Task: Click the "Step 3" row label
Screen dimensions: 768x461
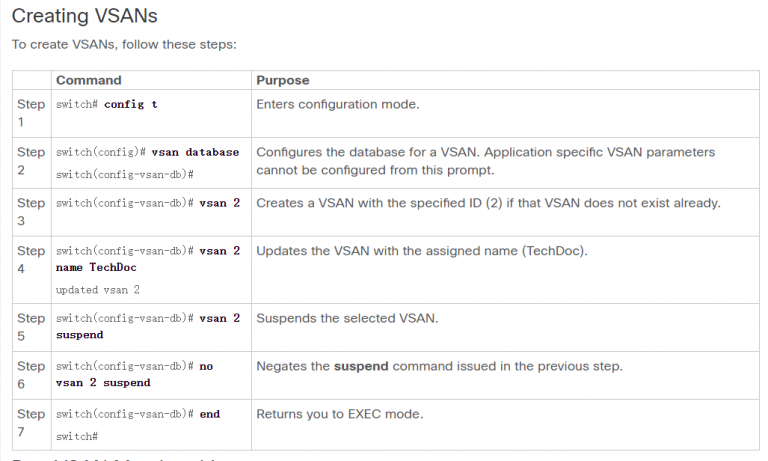Action: [x=31, y=211]
